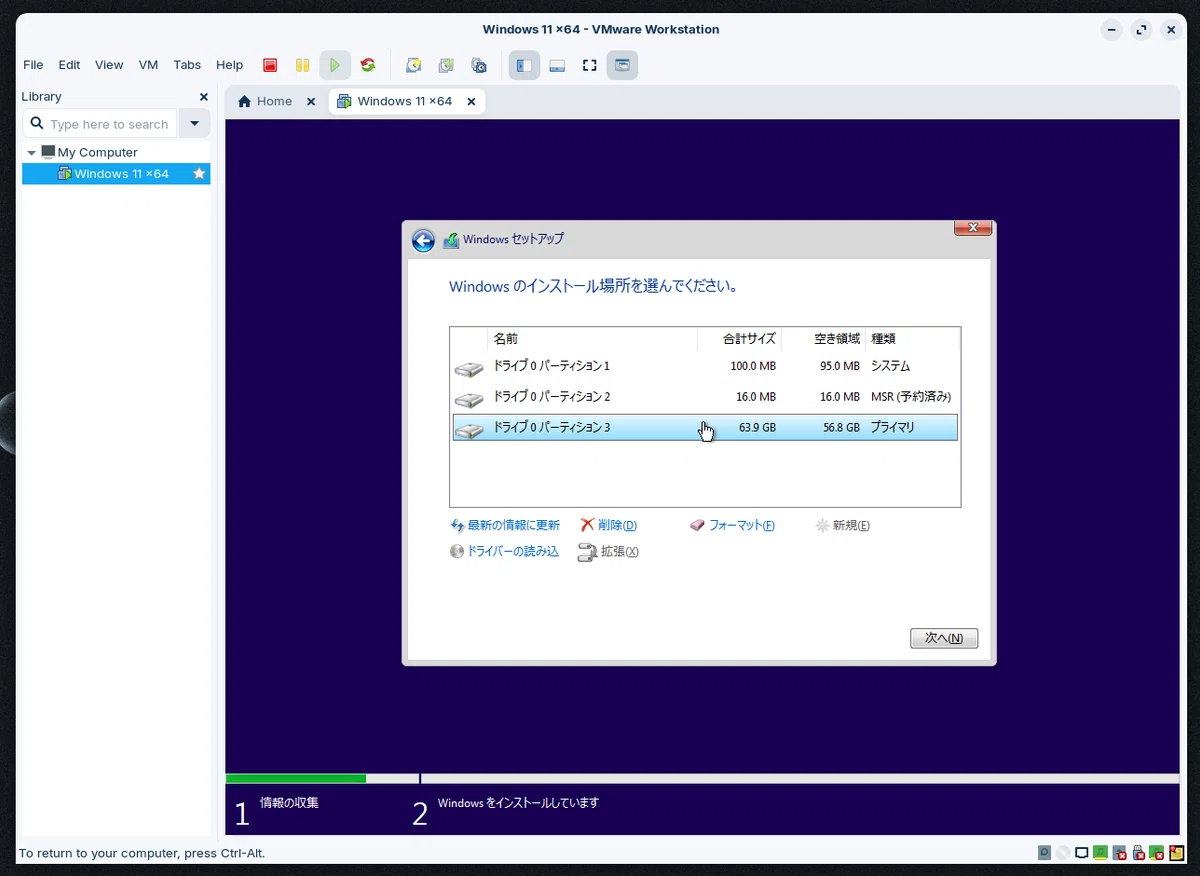Close the Home tab
This screenshot has width=1200, height=876.
[311, 101]
